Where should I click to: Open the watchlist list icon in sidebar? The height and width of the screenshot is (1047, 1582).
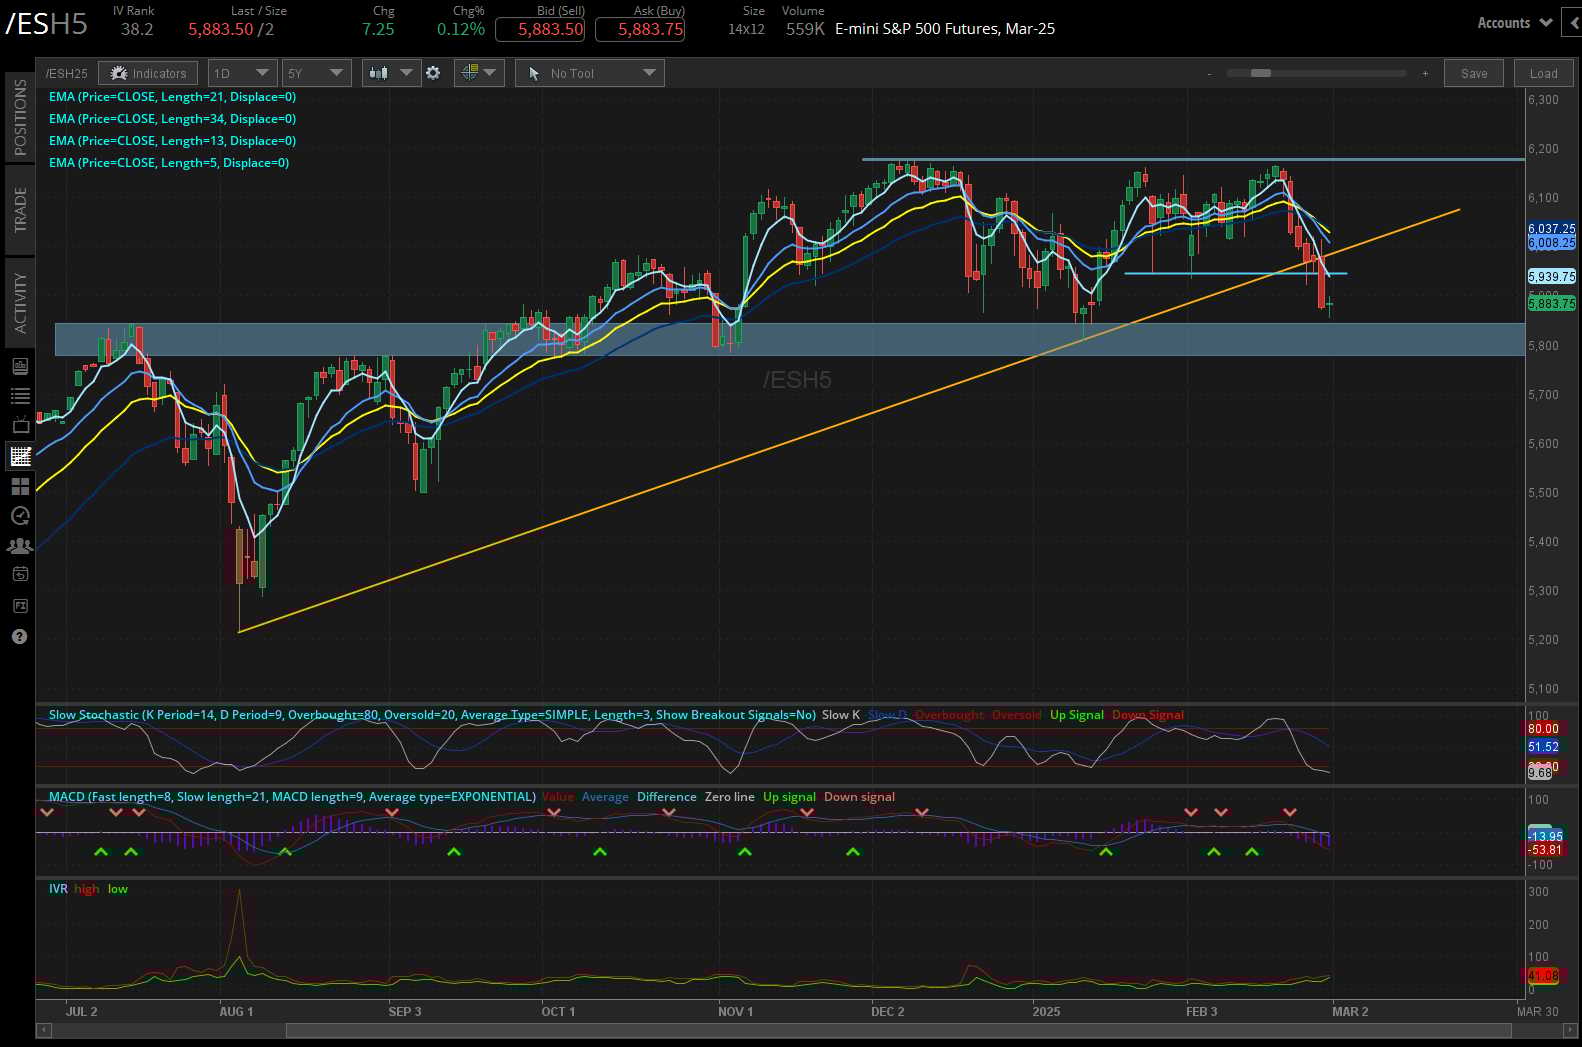(x=20, y=396)
